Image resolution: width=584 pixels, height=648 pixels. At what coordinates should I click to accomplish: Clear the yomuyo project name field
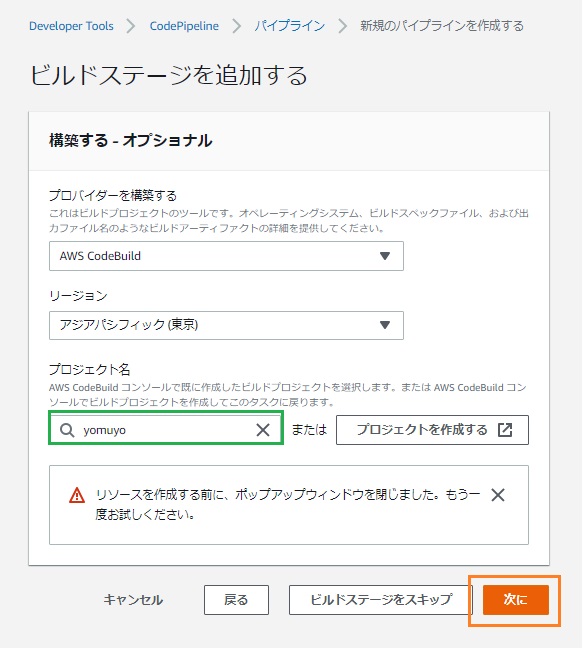[x=263, y=430]
